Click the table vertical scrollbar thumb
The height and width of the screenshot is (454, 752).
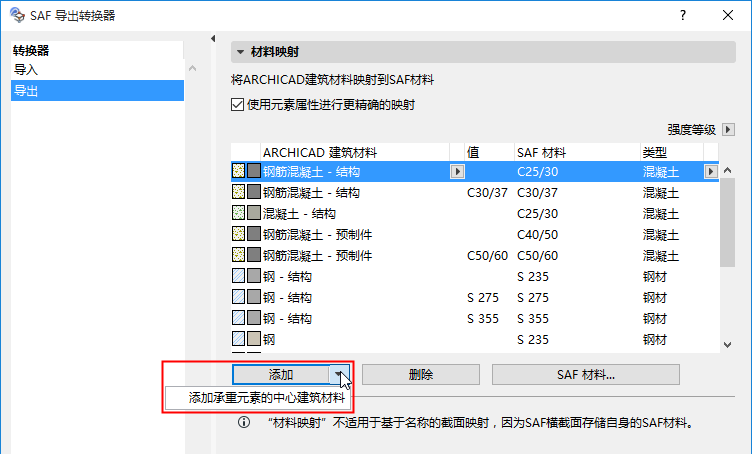coord(728,222)
